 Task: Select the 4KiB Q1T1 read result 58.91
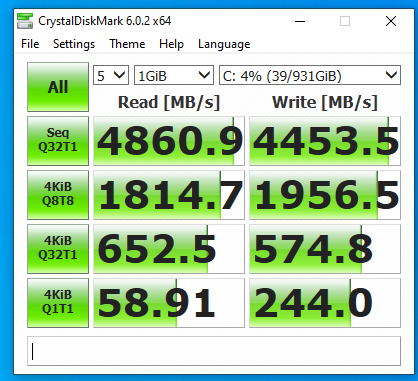point(169,303)
